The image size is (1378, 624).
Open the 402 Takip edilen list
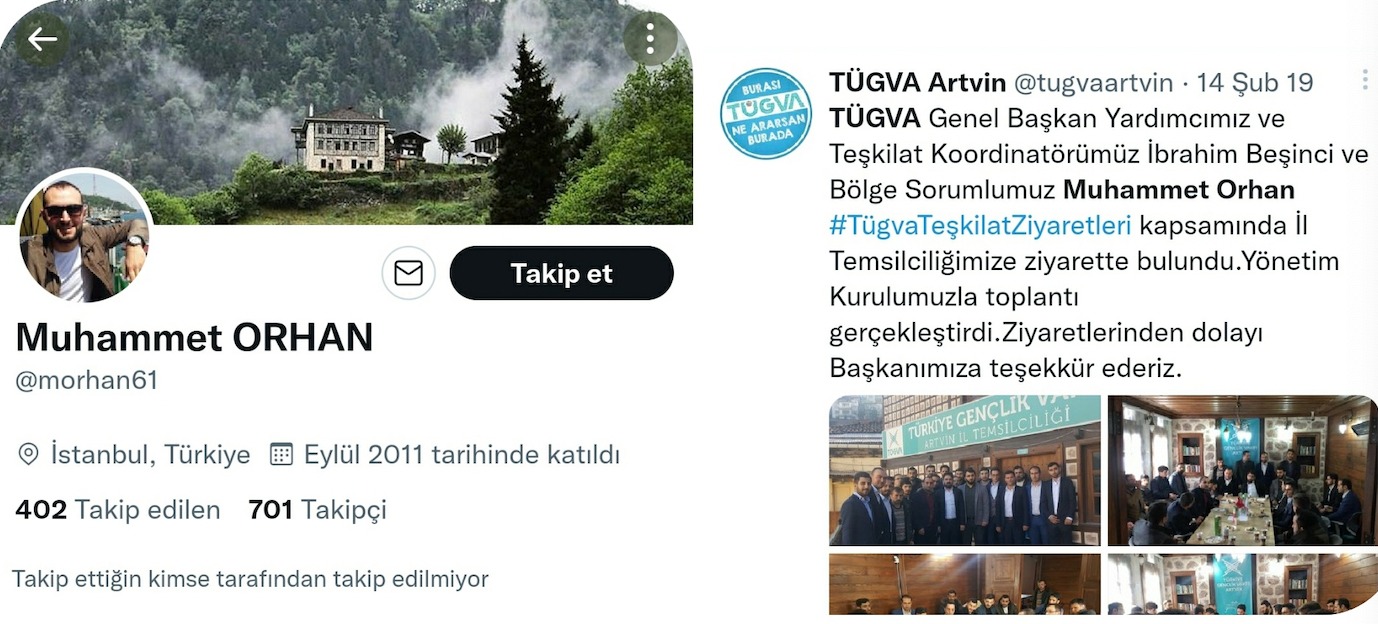point(118,510)
